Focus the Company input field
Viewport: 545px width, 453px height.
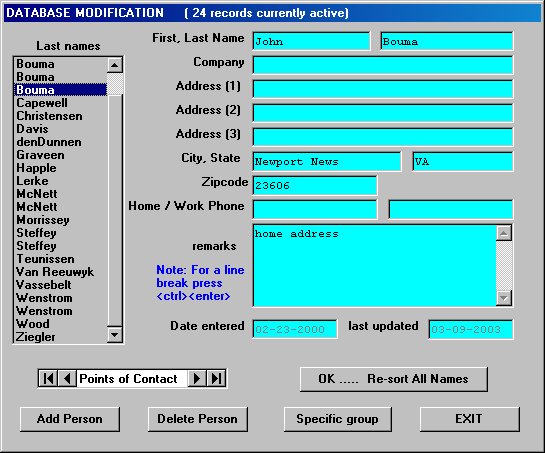383,65
